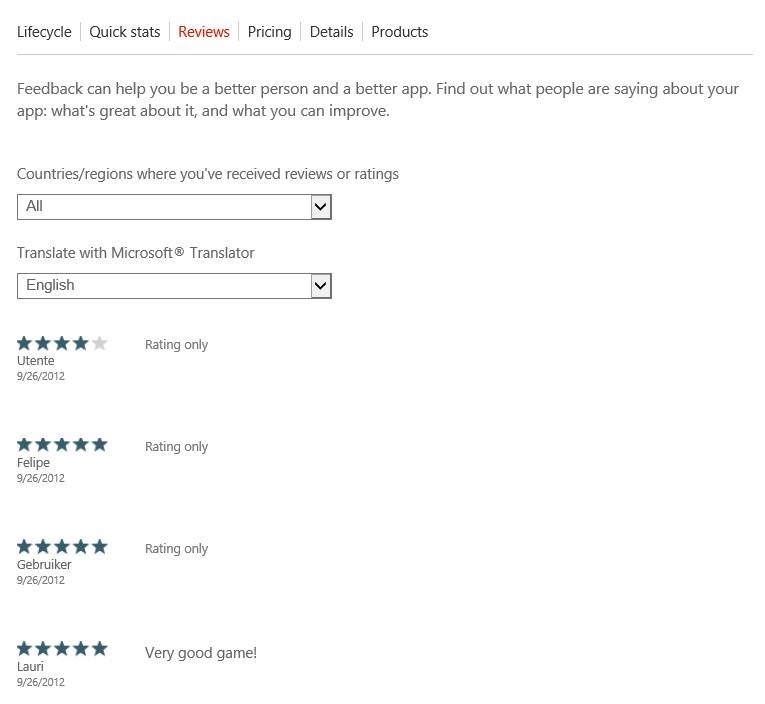The width and height of the screenshot is (765, 704).
Task: Switch to the Quick stats tab
Action: pos(125,32)
